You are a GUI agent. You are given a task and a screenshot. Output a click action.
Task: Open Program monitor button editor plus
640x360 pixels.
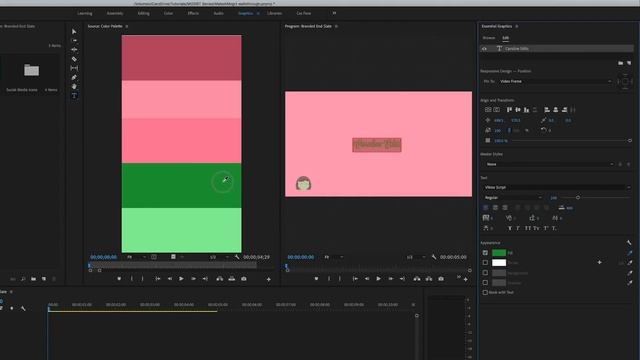[x=465, y=280]
